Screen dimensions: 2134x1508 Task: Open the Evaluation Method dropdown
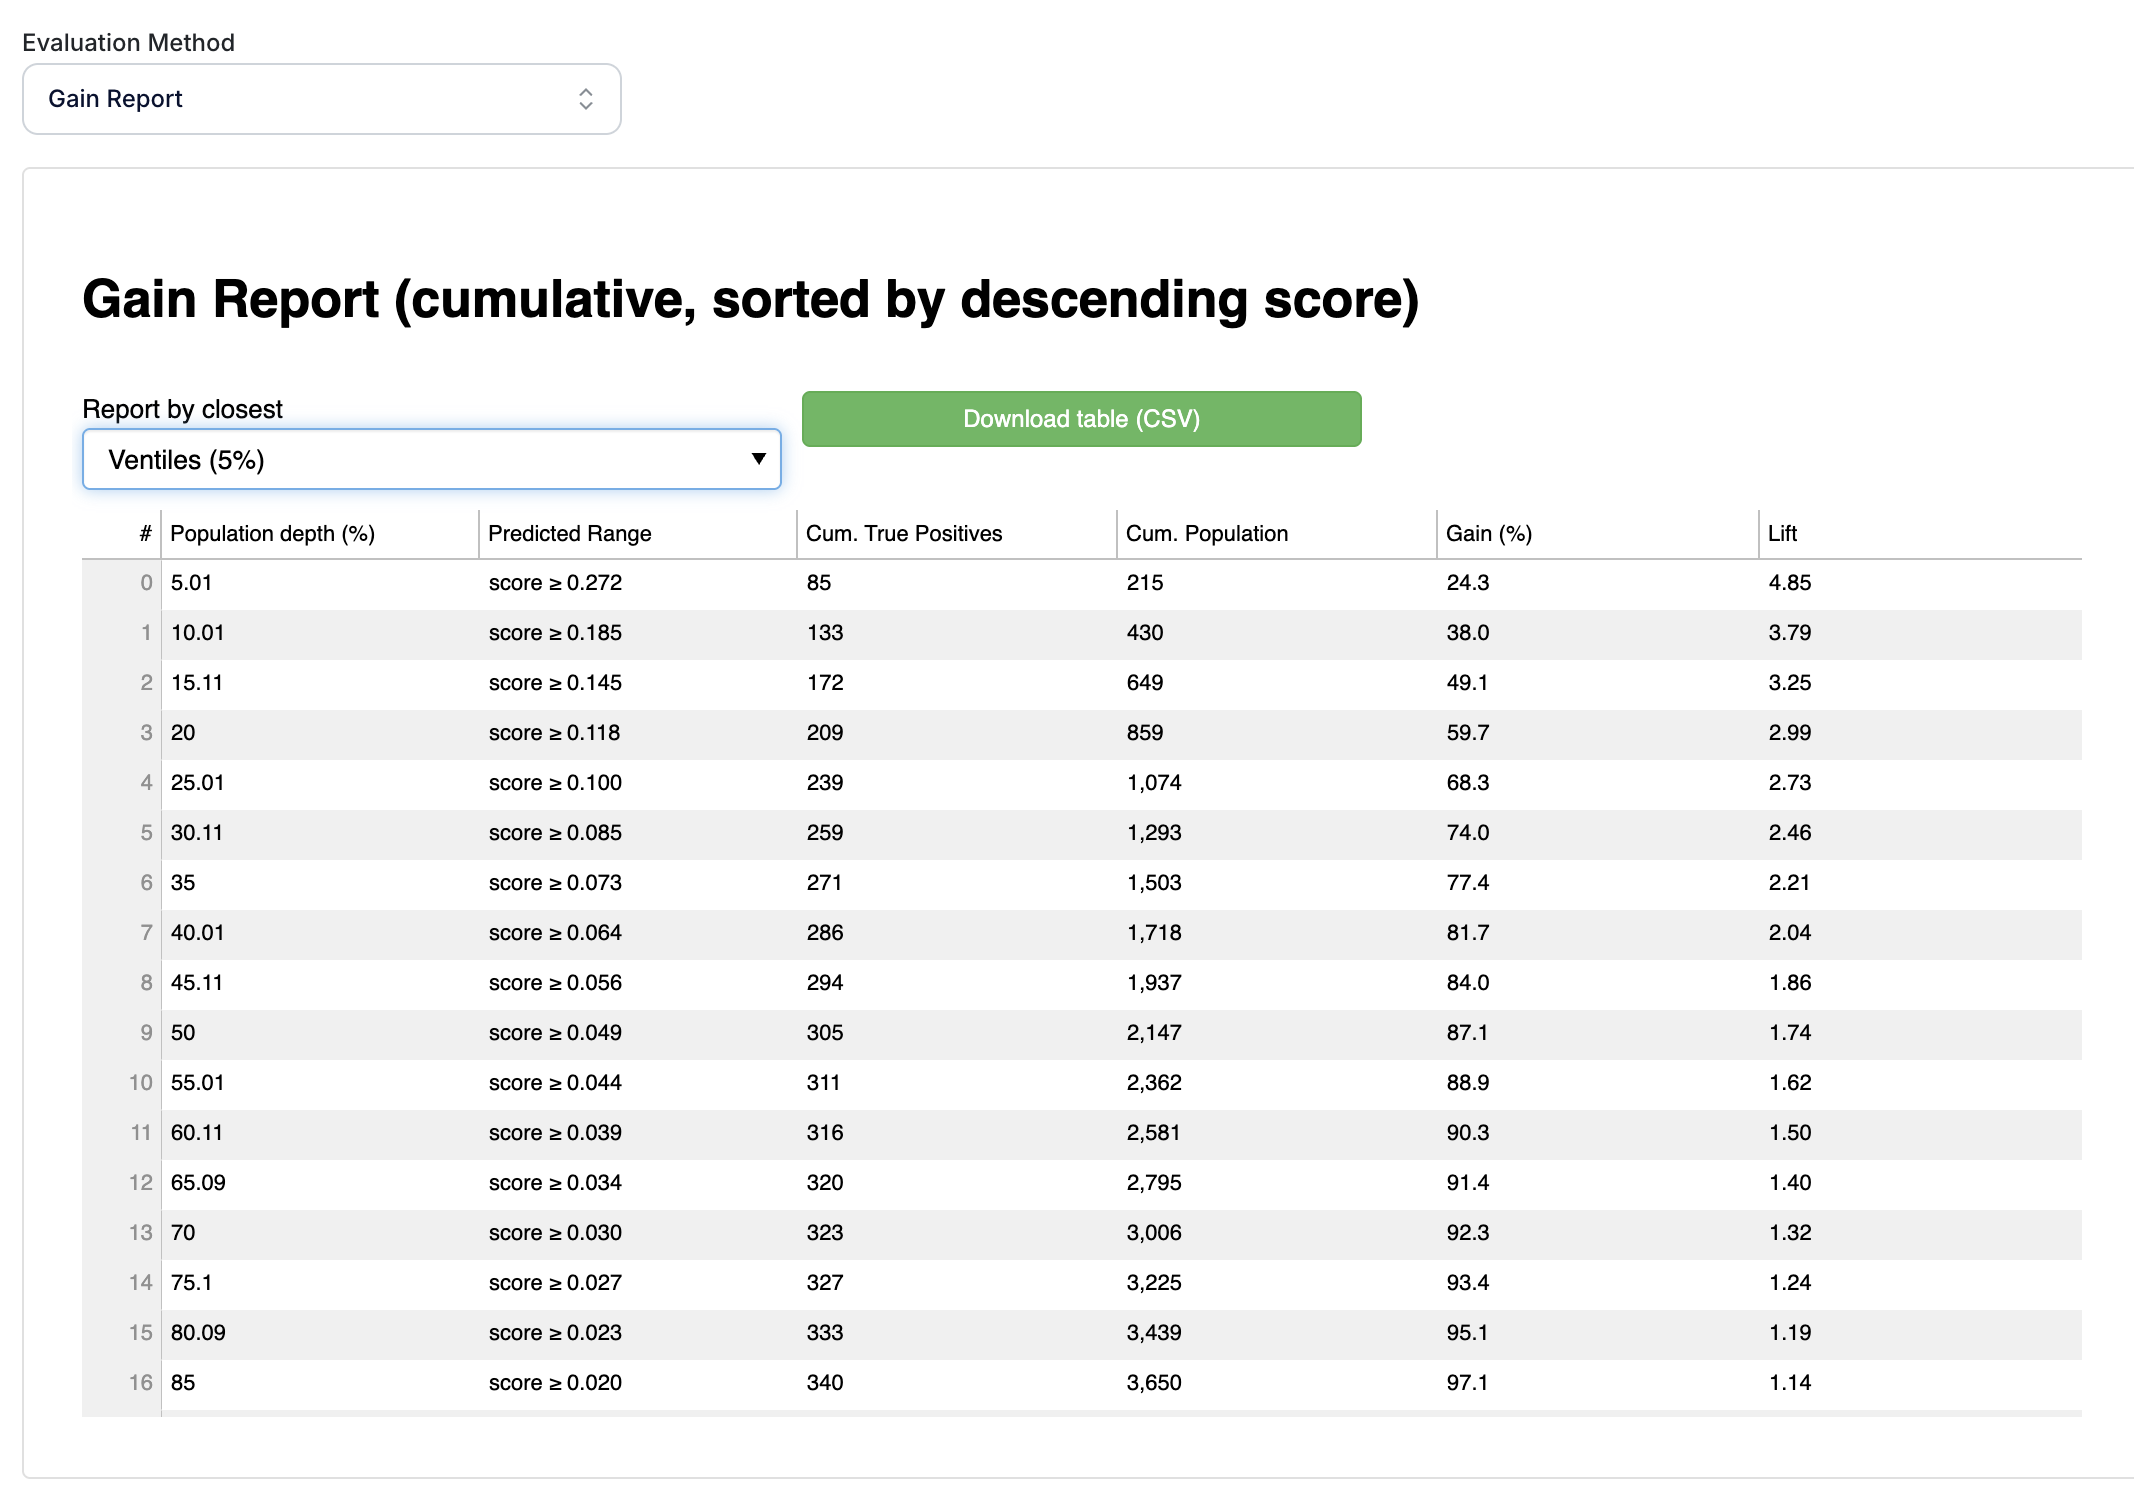coord(320,99)
